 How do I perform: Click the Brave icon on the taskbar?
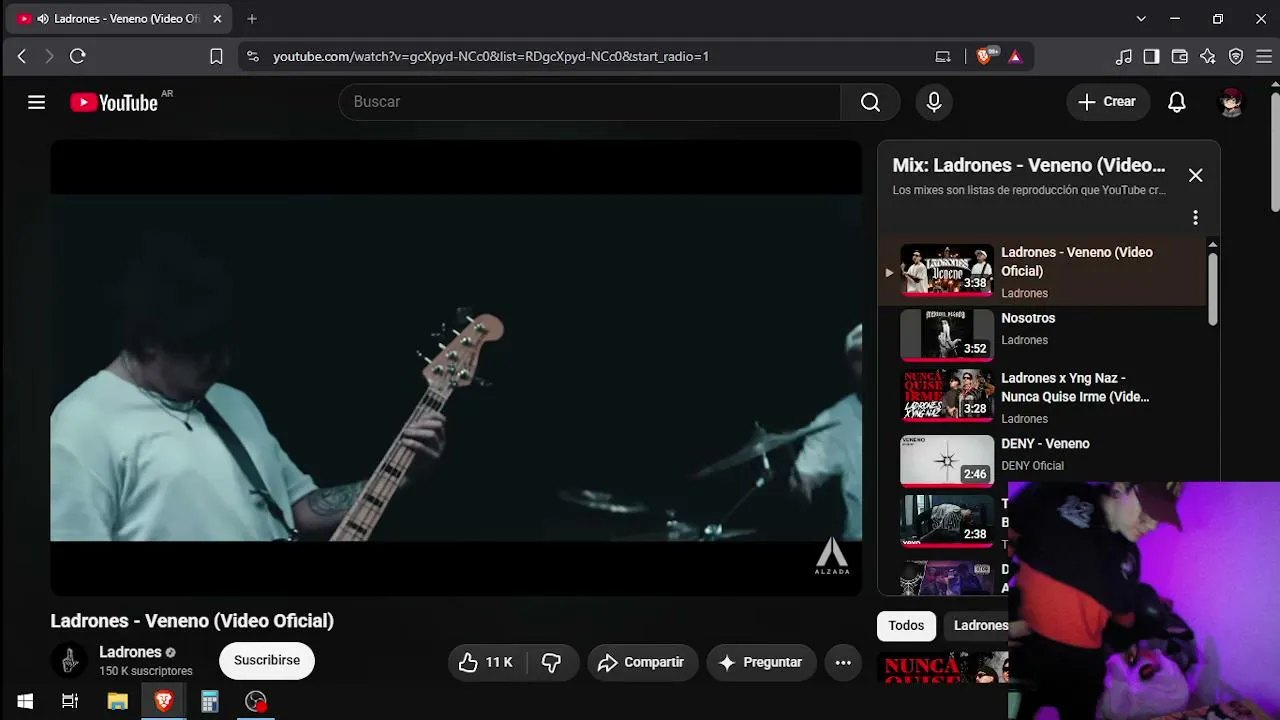tap(164, 701)
